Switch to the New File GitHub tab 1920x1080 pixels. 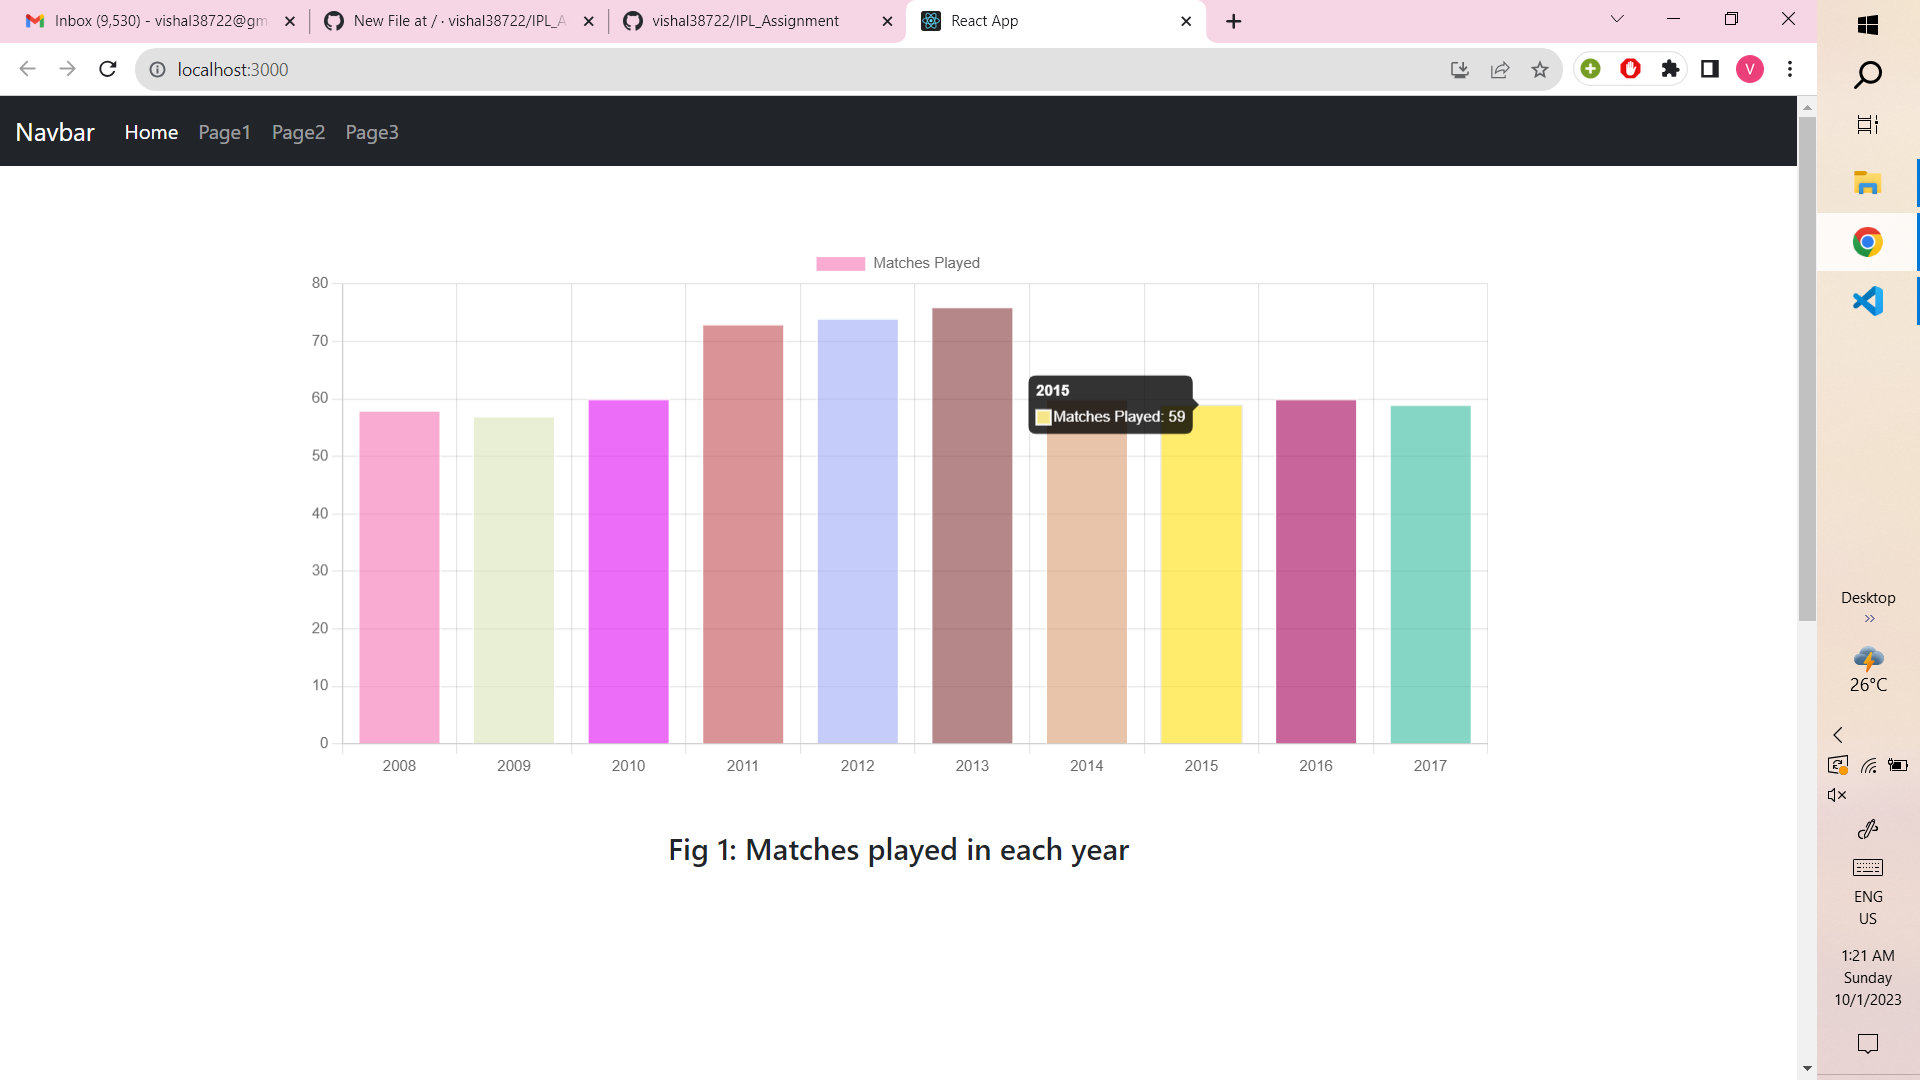point(459,21)
